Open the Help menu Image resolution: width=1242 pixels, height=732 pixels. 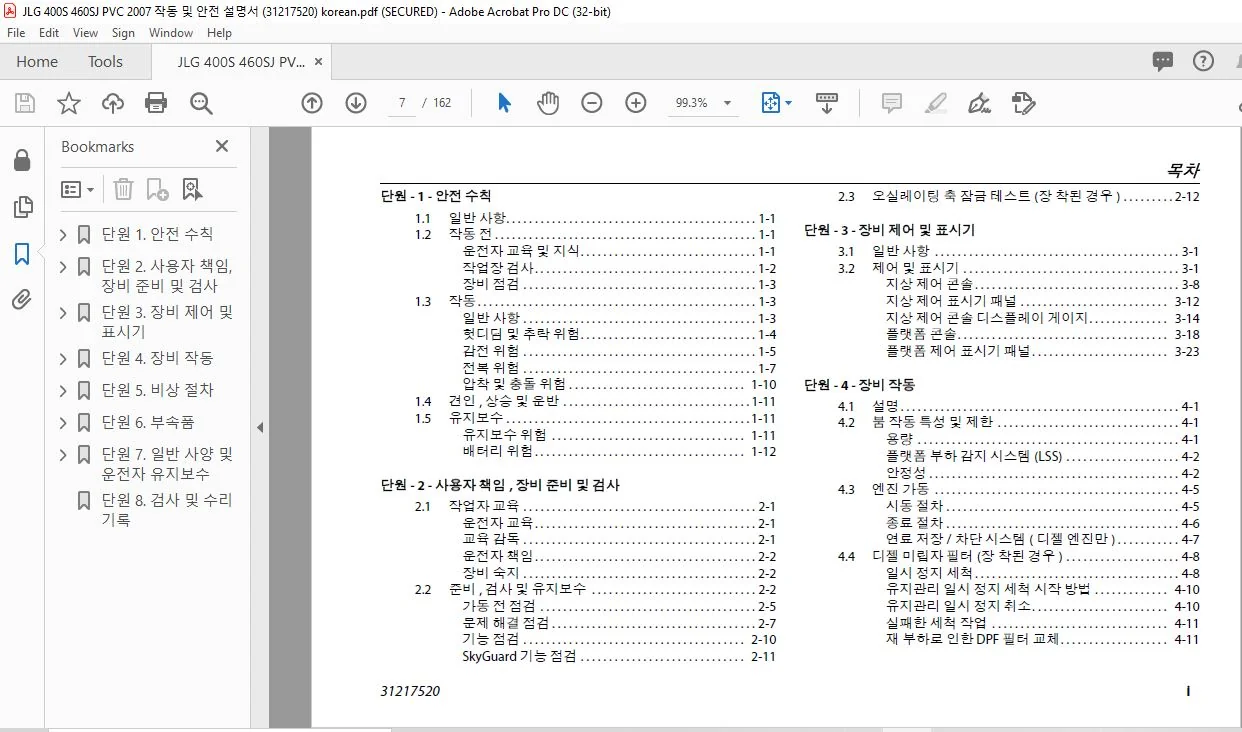[219, 33]
